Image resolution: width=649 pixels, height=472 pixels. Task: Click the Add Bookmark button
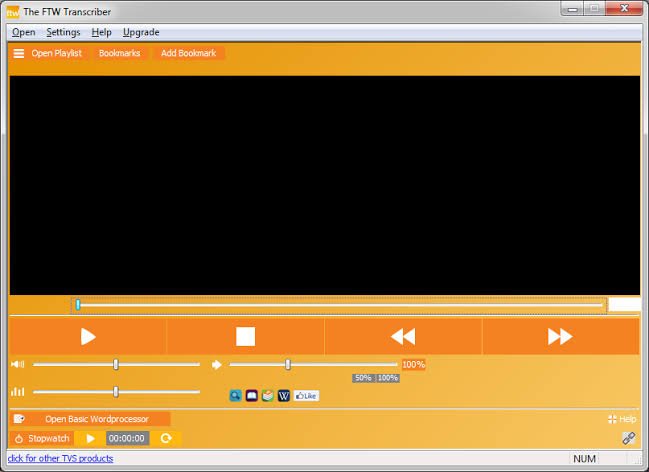click(x=188, y=53)
